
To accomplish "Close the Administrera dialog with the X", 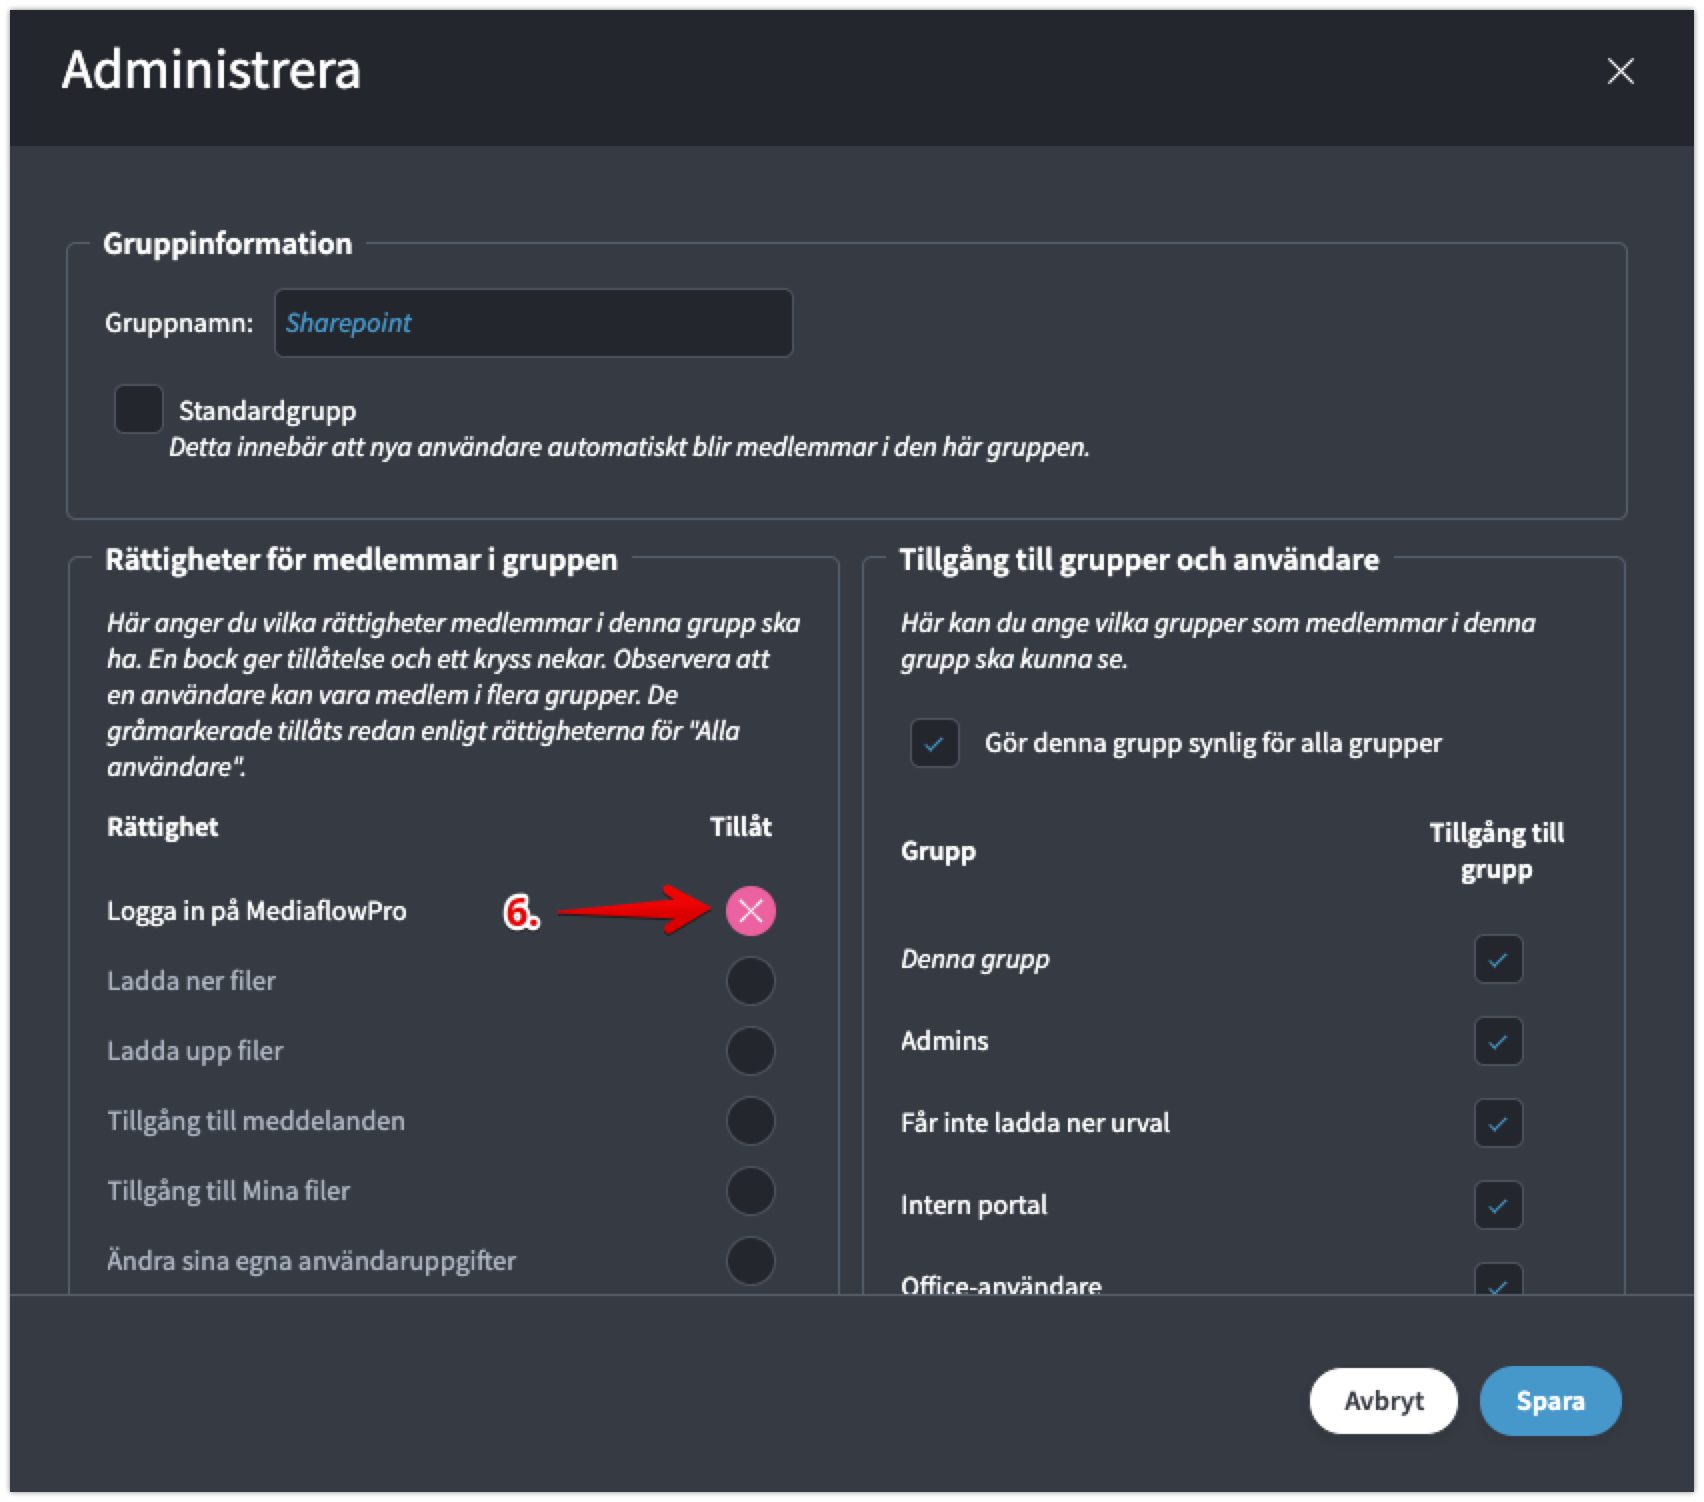I will coord(1620,71).
